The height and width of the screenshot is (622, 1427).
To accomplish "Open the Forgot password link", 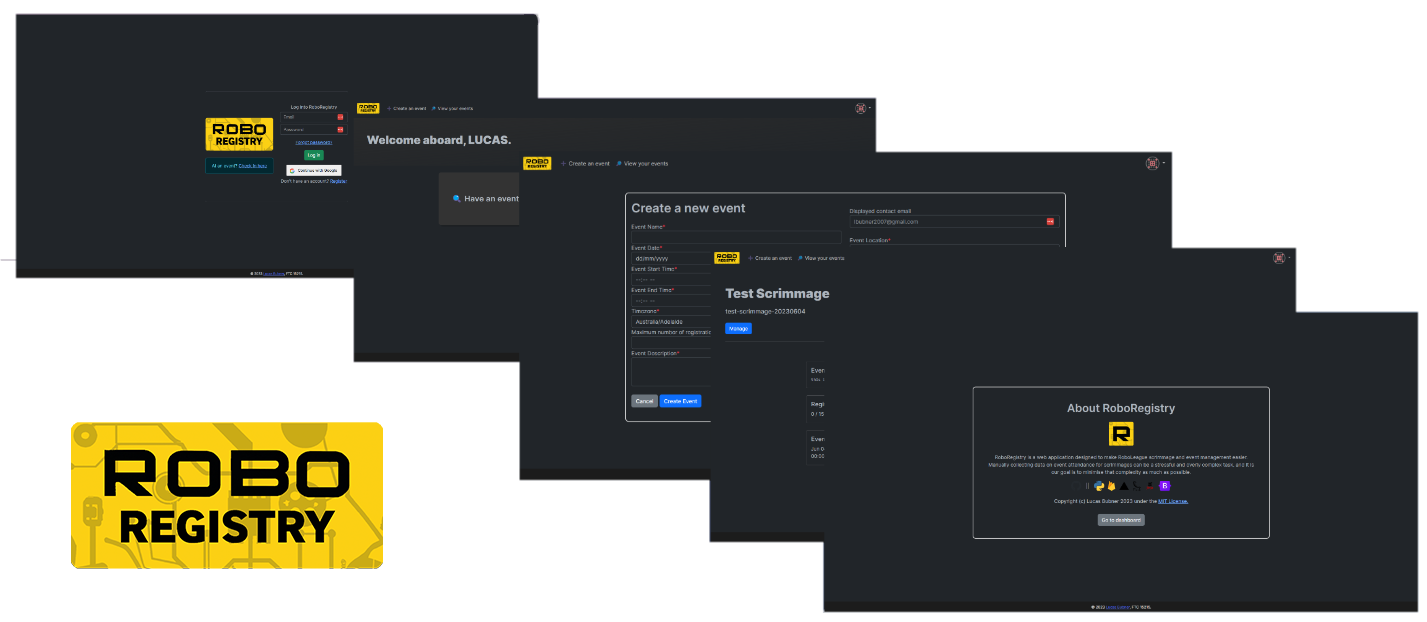I will pyautogui.click(x=313, y=142).
